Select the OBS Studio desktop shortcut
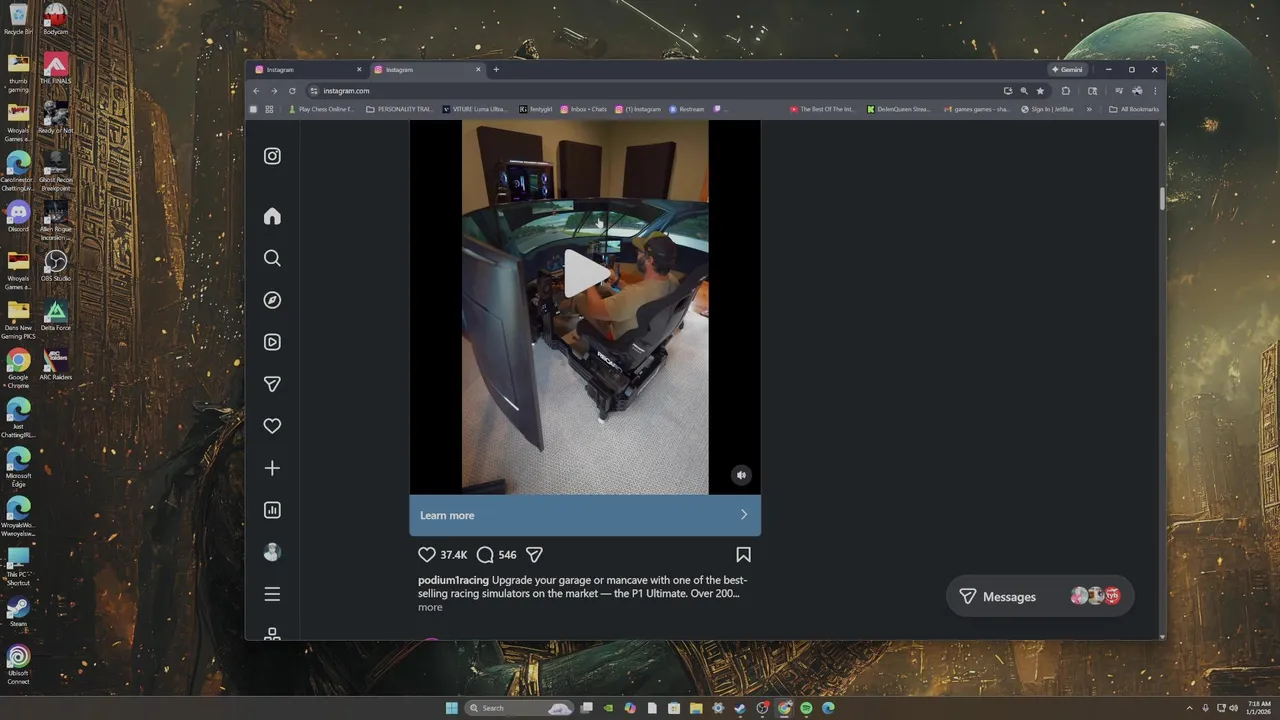Screen dimensions: 1280x720 click(56, 265)
